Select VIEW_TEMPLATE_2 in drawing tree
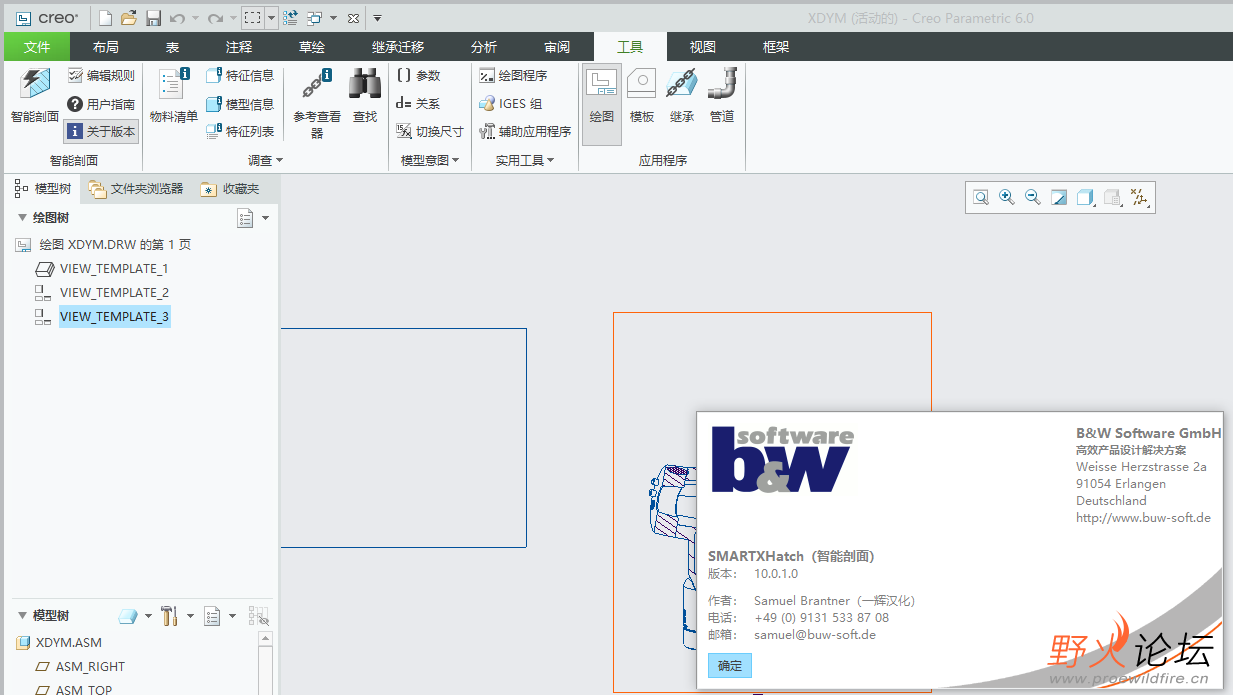This screenshot has height=695, width=1233. (114, 292)
